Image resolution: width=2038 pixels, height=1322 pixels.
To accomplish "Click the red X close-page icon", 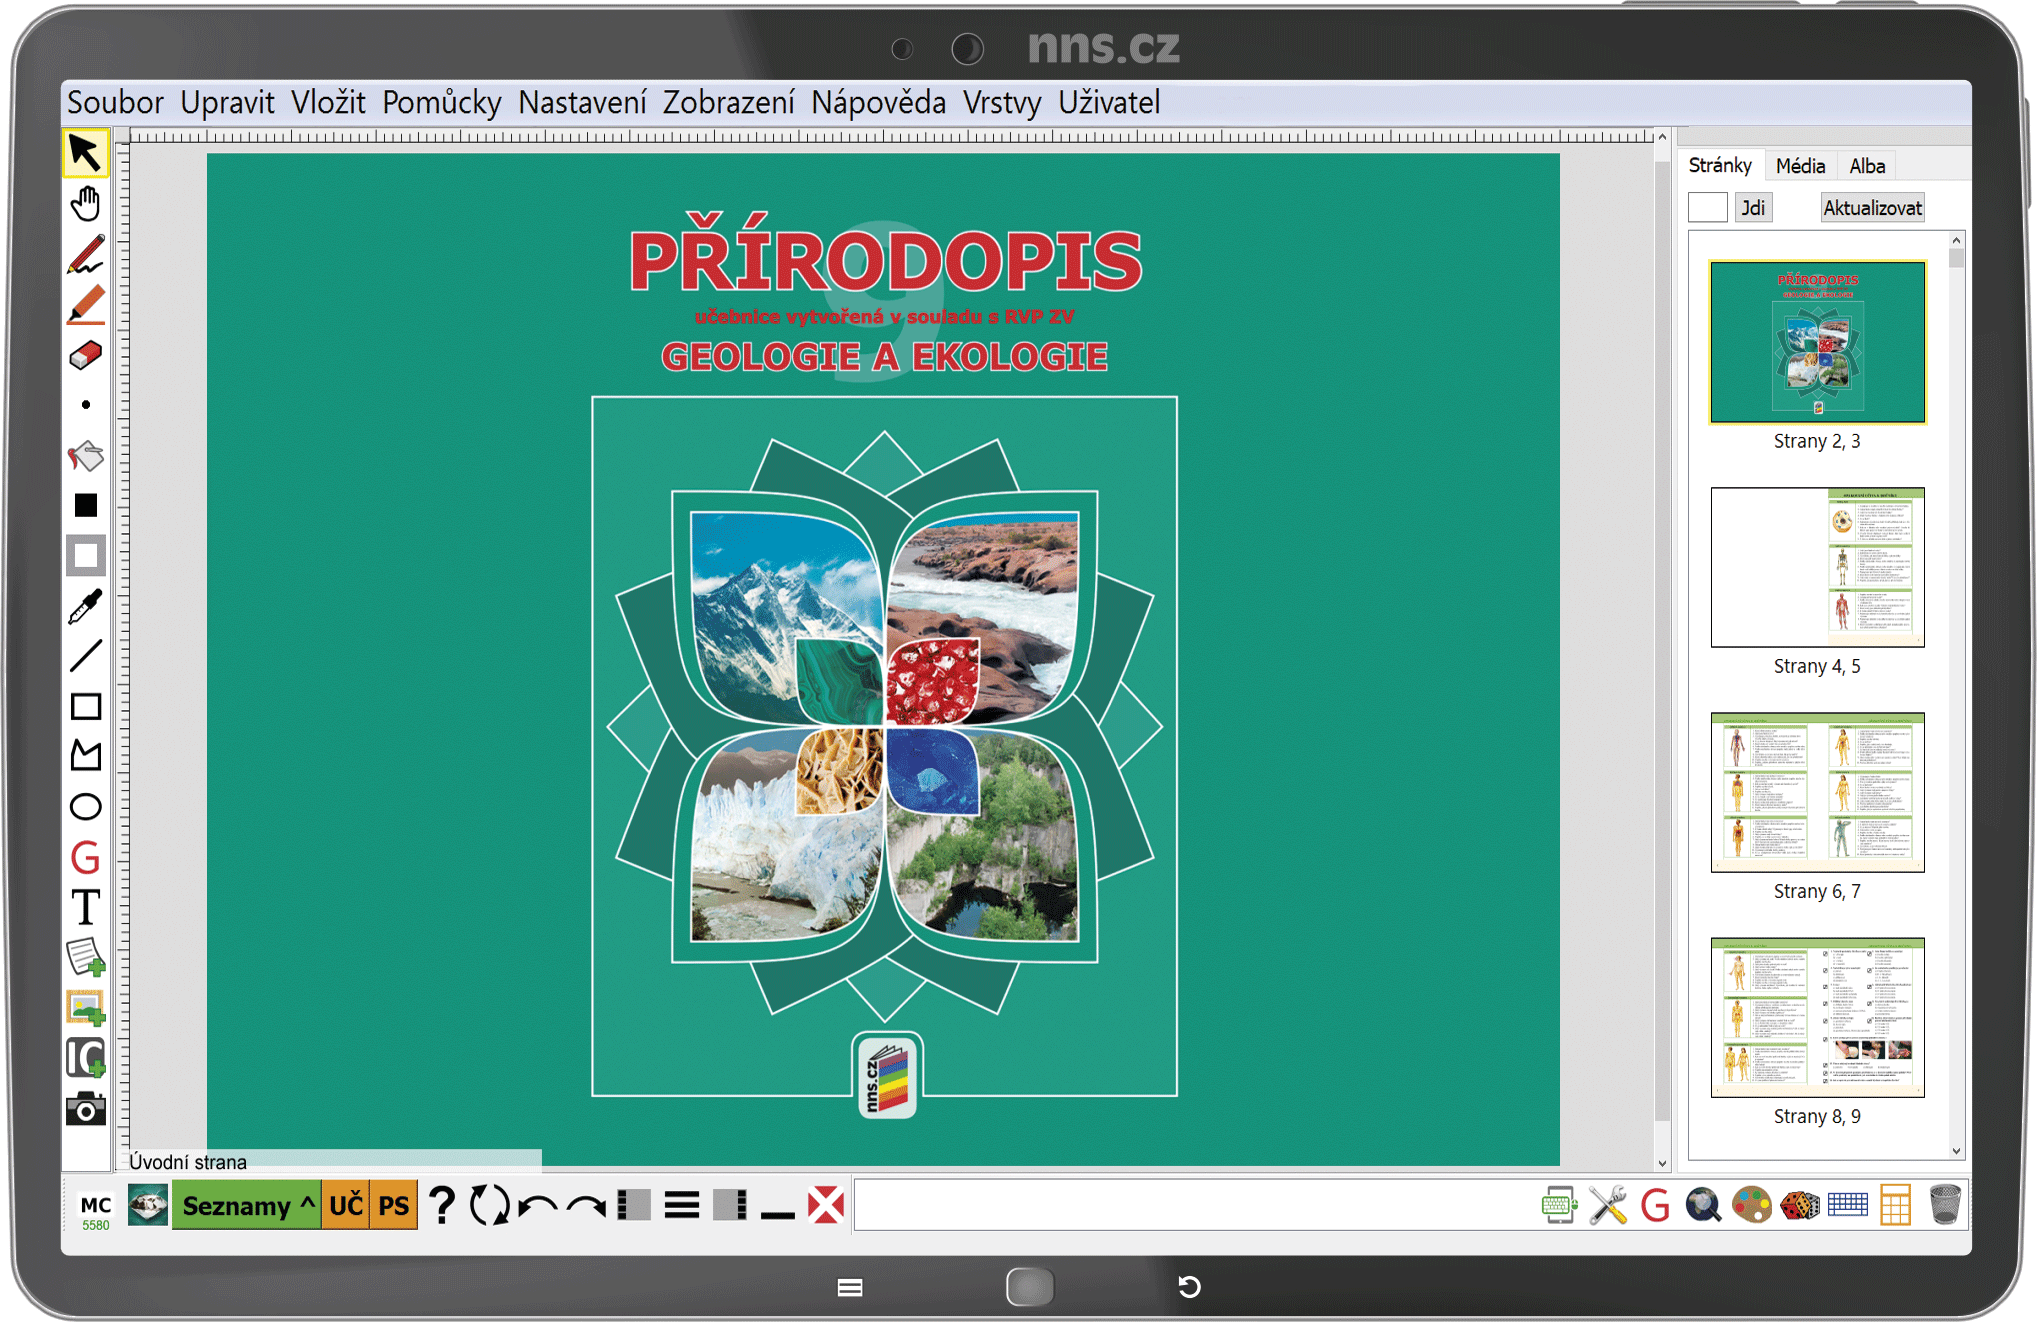I will (826, 1205).
